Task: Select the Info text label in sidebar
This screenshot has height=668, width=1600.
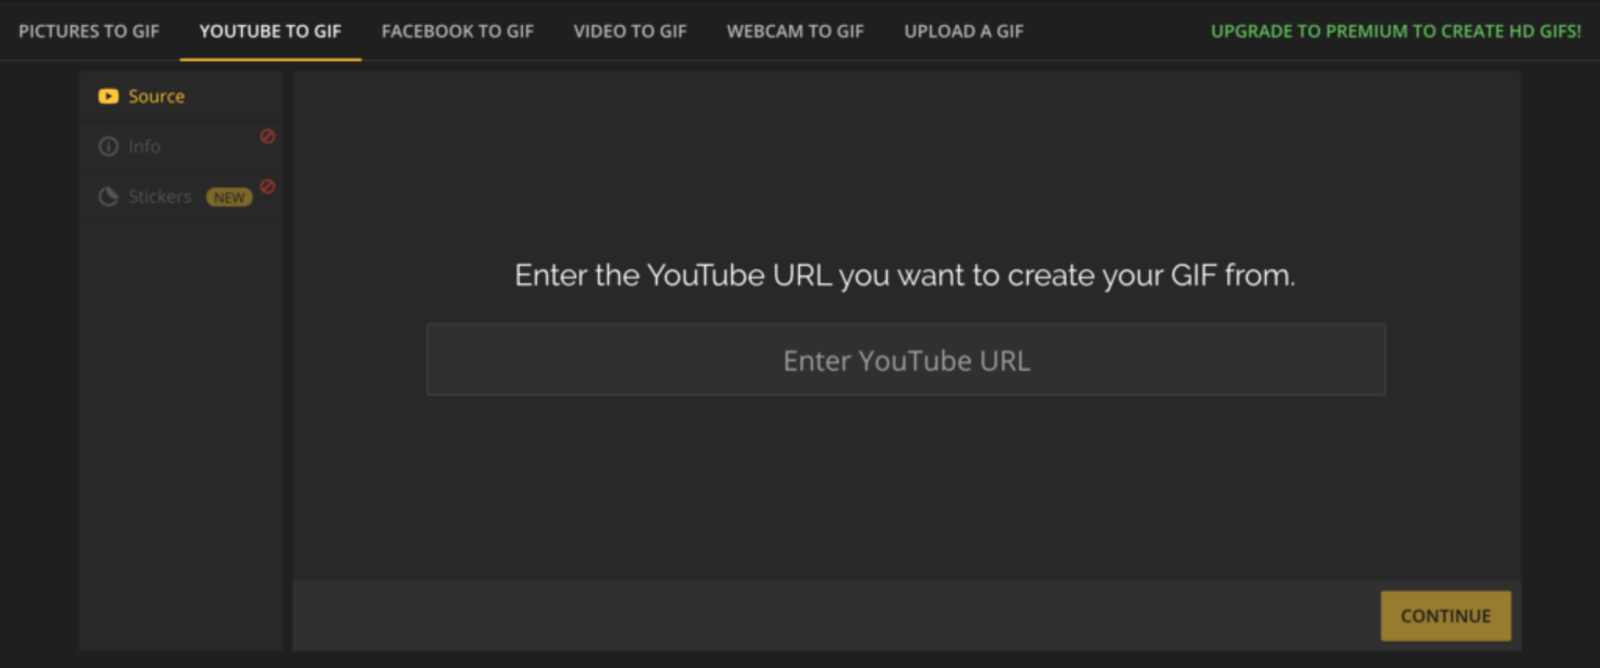Action: pos(144,147)
